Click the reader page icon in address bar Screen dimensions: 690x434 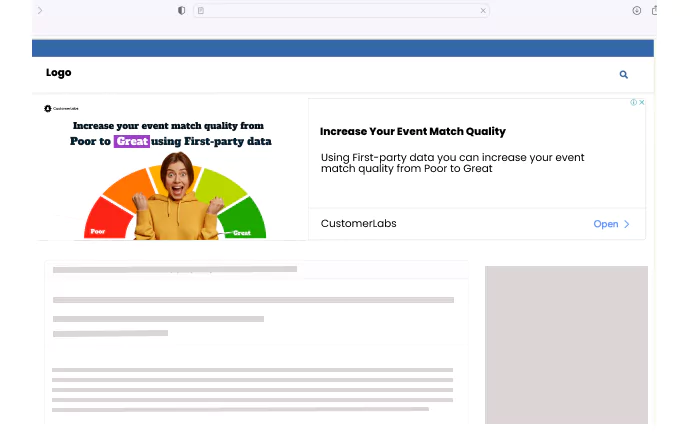[201, 11]
